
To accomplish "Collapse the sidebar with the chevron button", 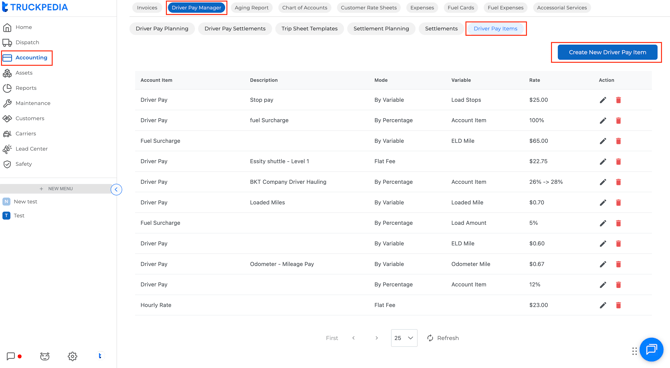I will click(x=116, y=189).
